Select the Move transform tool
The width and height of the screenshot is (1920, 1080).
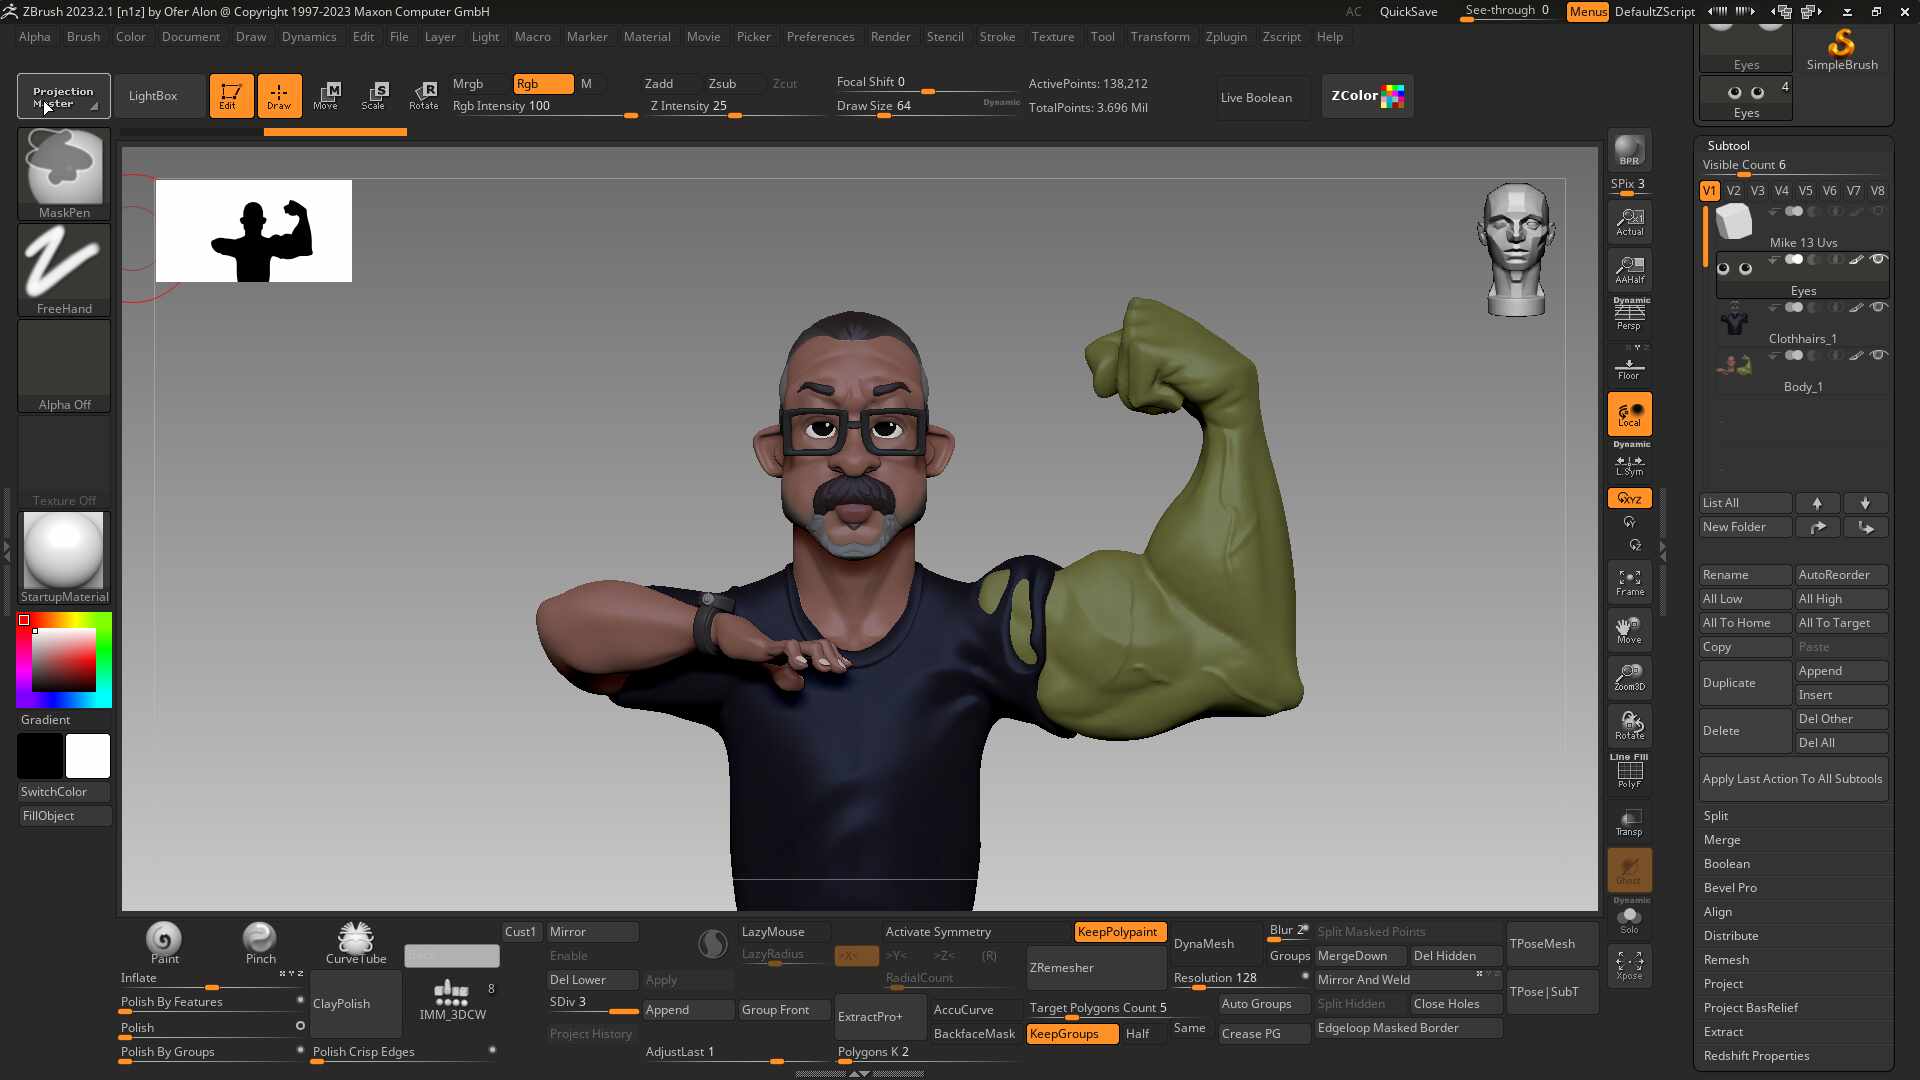(326, 95)
